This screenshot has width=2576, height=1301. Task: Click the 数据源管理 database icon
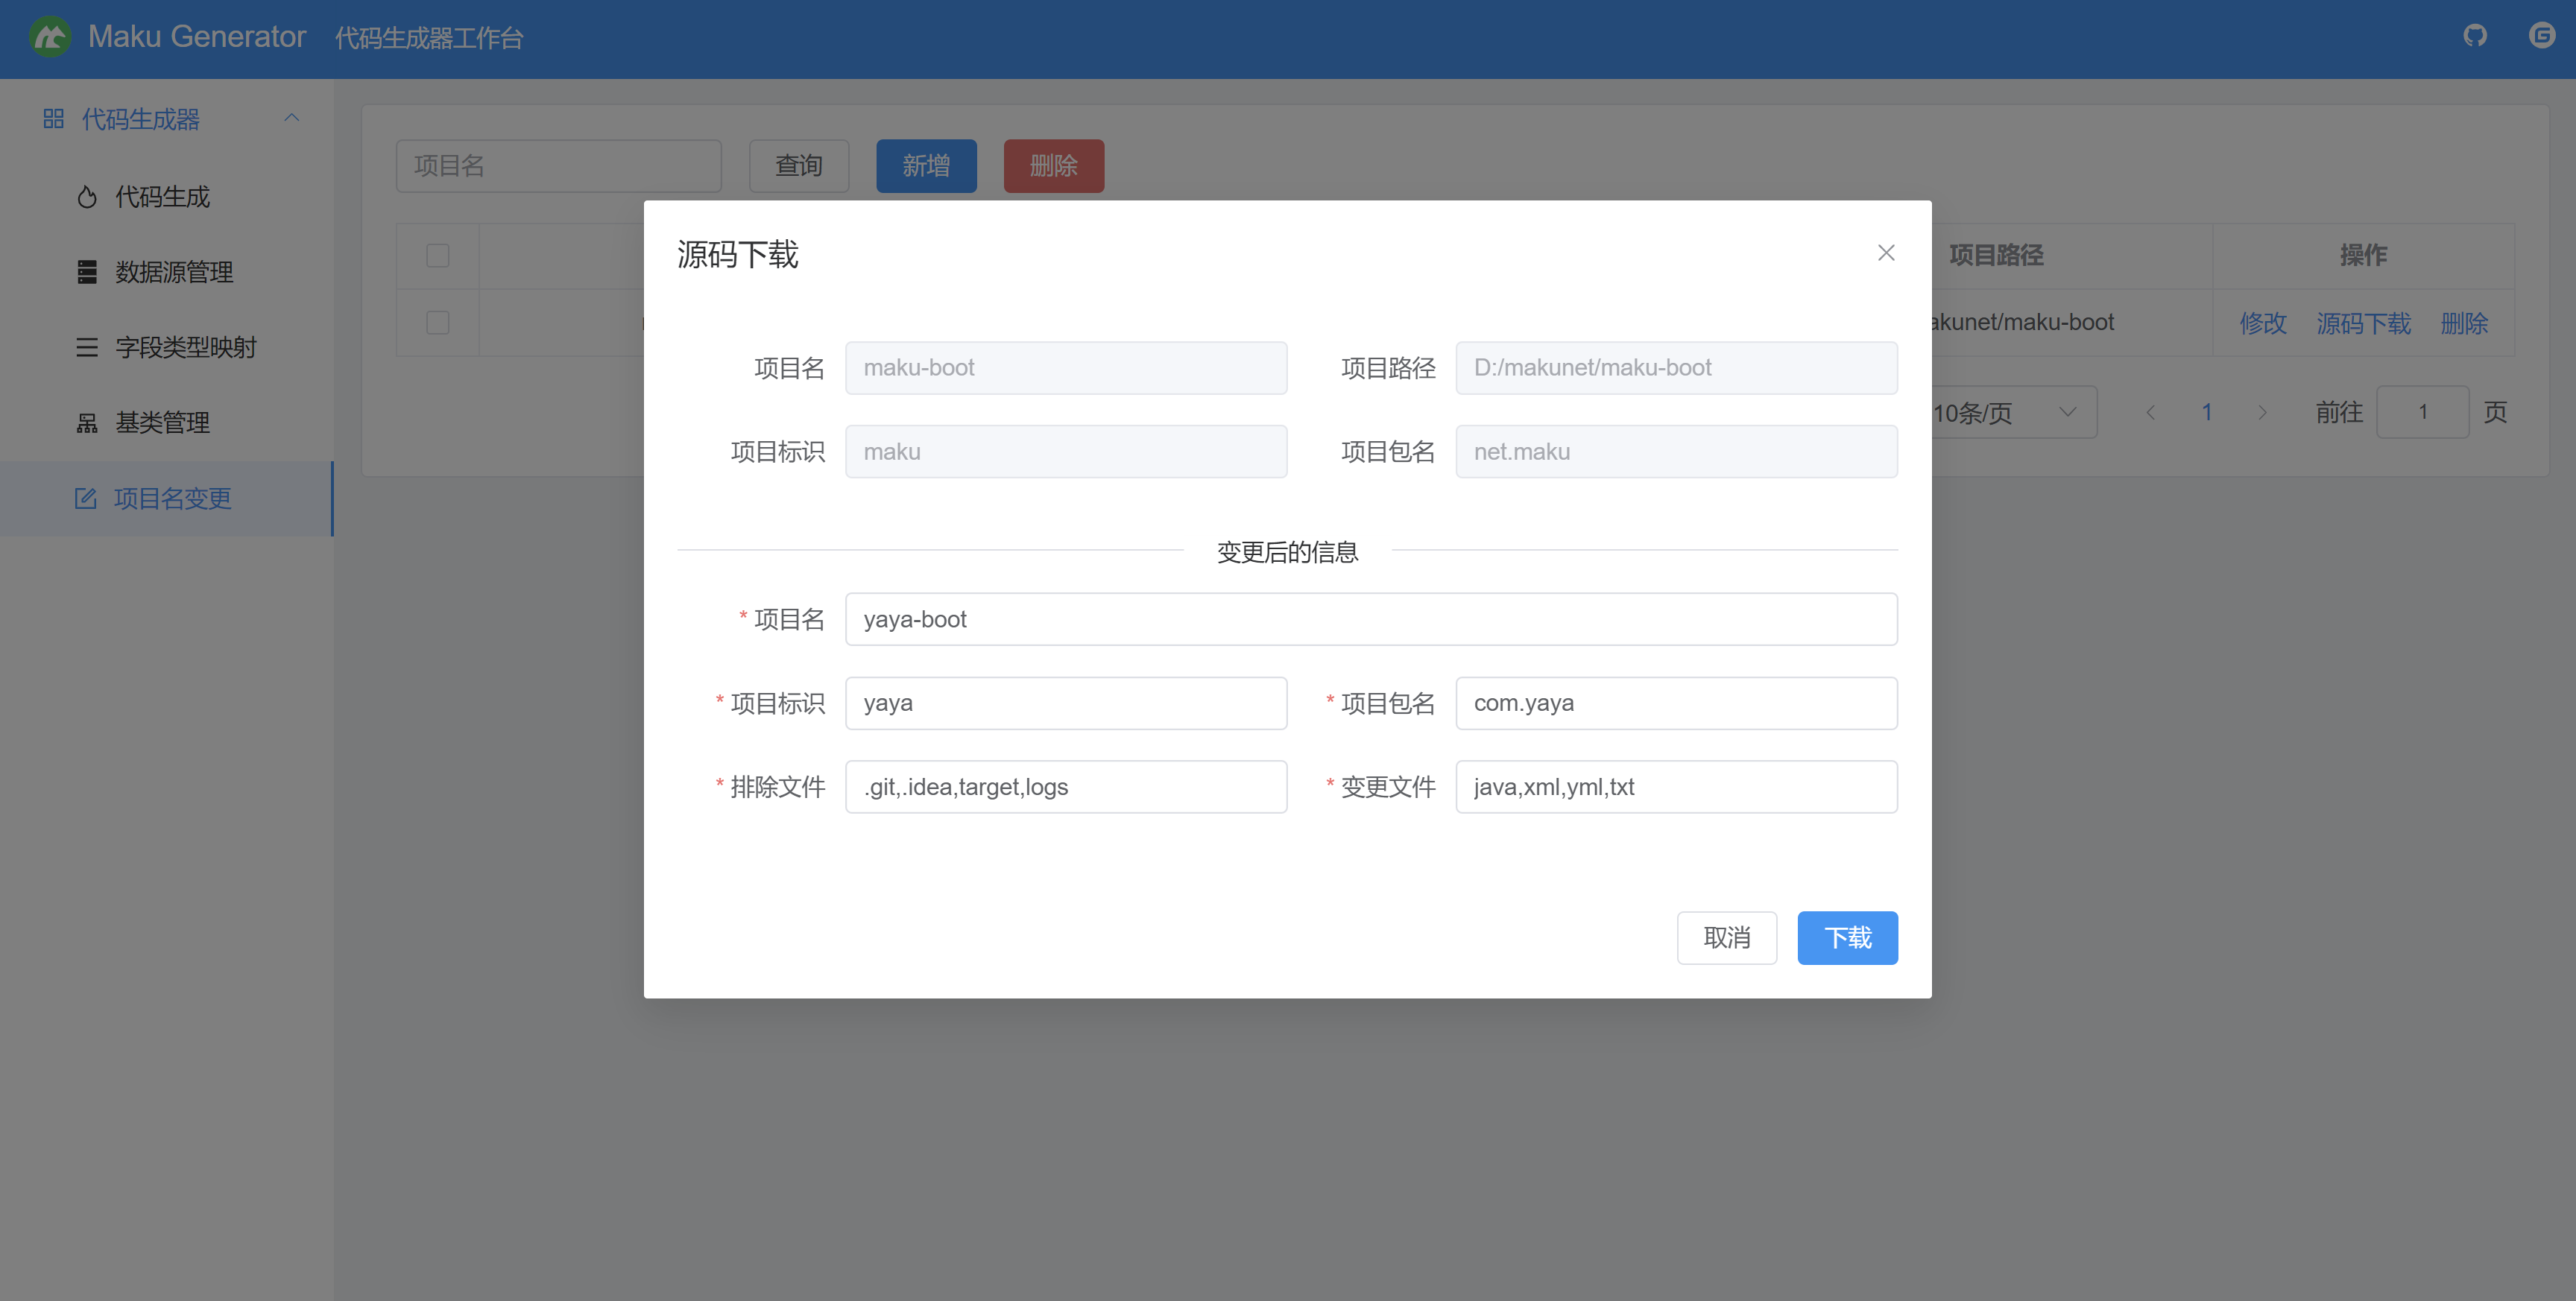point(87,272)
